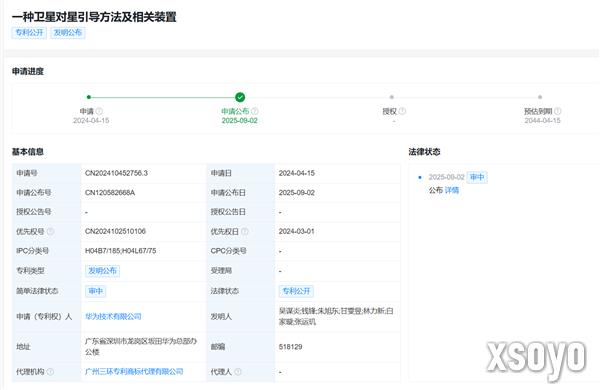Click 2025-09-02 date in legal status list
Screen dimensions: 600x390
point(446,177)
